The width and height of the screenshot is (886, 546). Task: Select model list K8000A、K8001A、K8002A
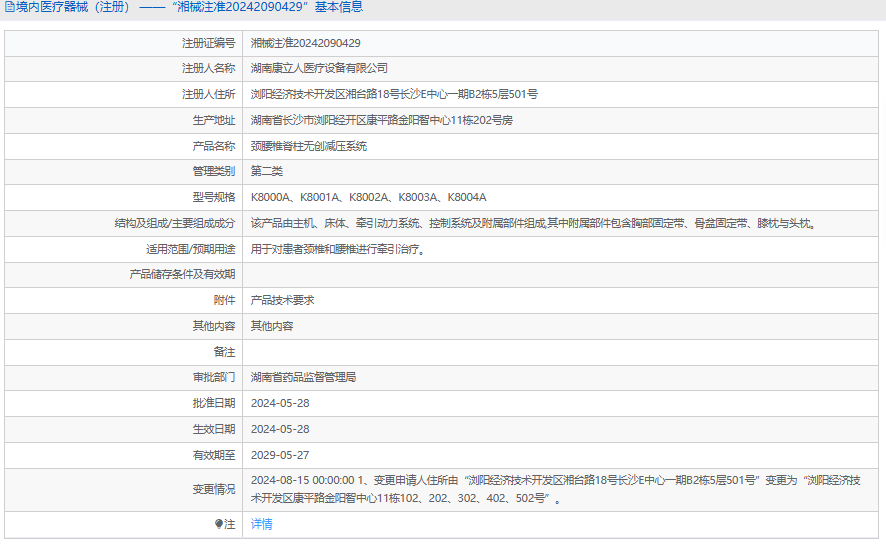pos(369,197)
